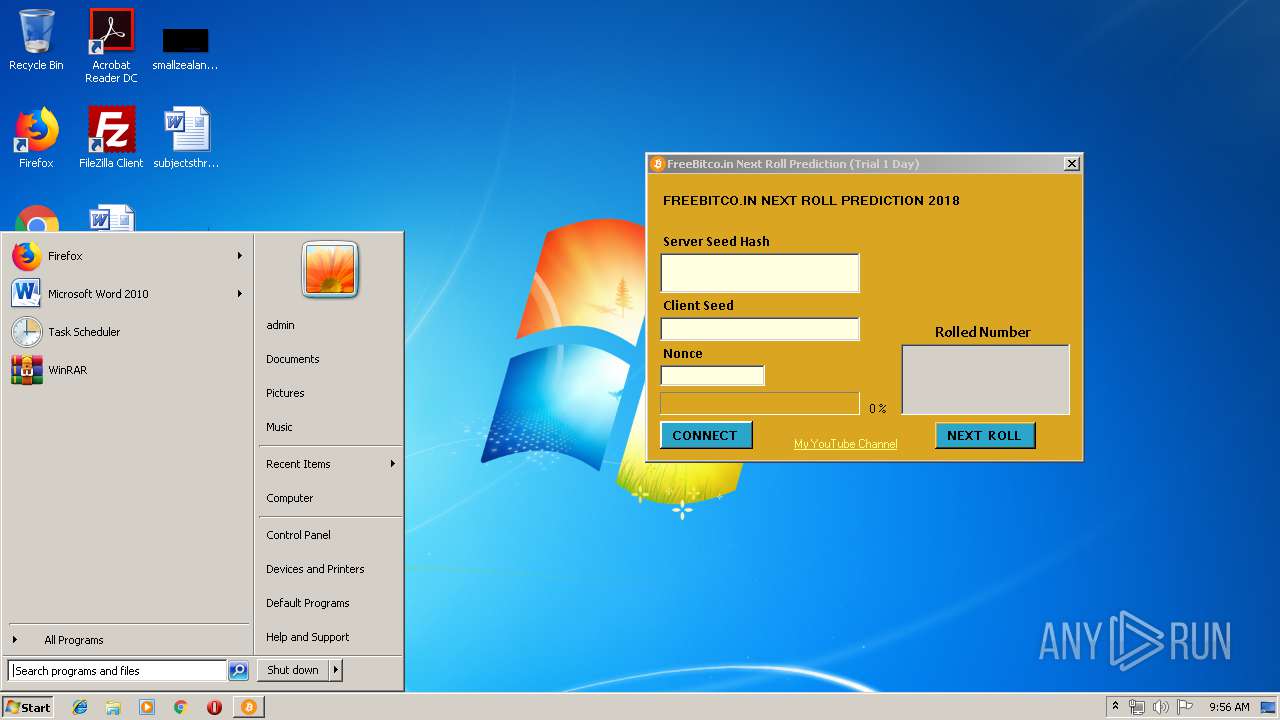This screenshot has height=720, width=1280.
Task: Click the CONNECT button
Action: [706, 435]
